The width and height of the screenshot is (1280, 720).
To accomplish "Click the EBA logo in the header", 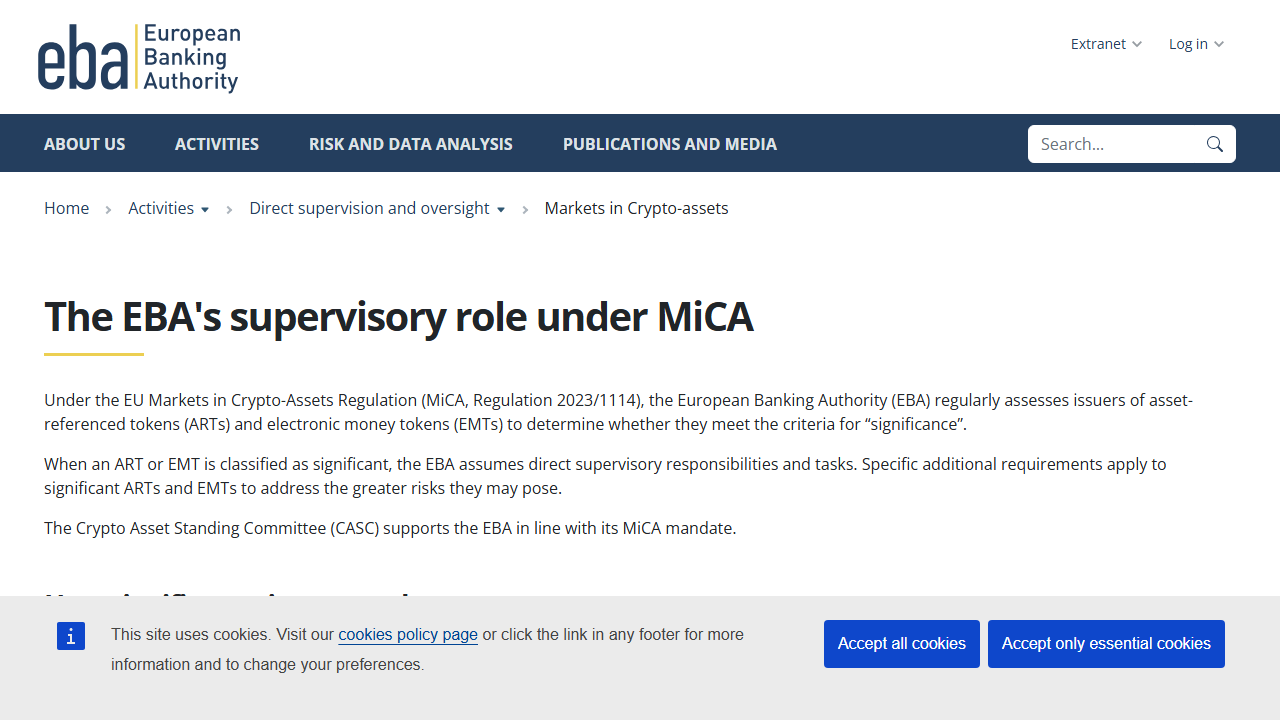I will 139,58.
